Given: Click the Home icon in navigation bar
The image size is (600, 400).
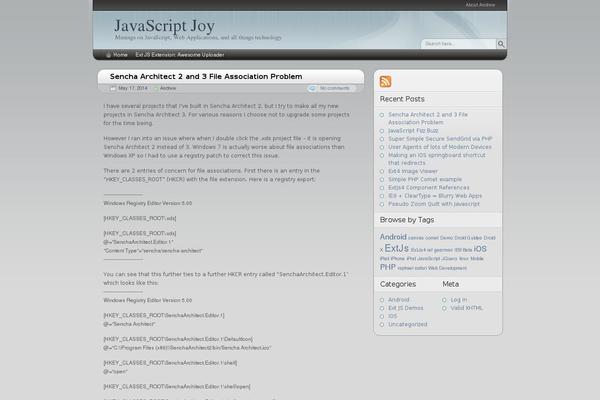Looking at the screenshot, I should (108, 55).
